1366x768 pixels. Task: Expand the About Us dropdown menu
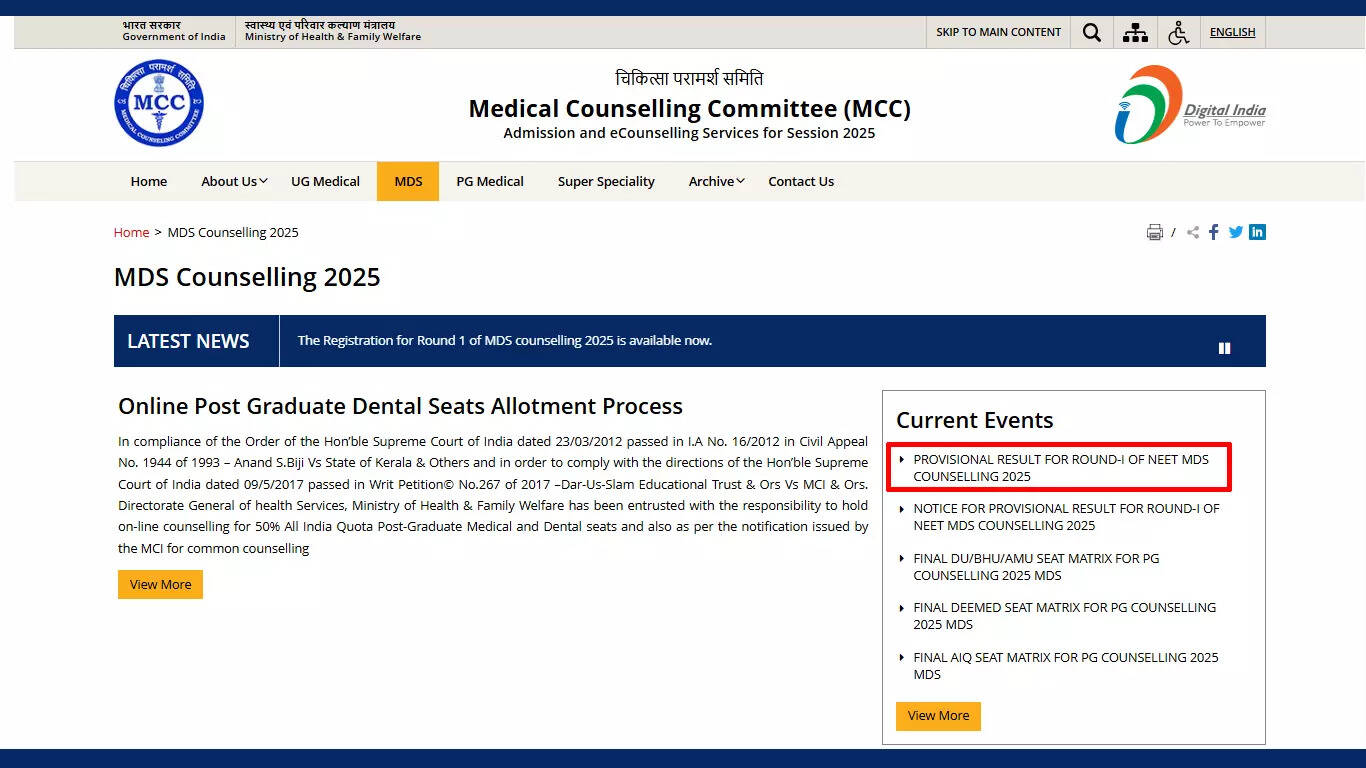click(234, 181)
